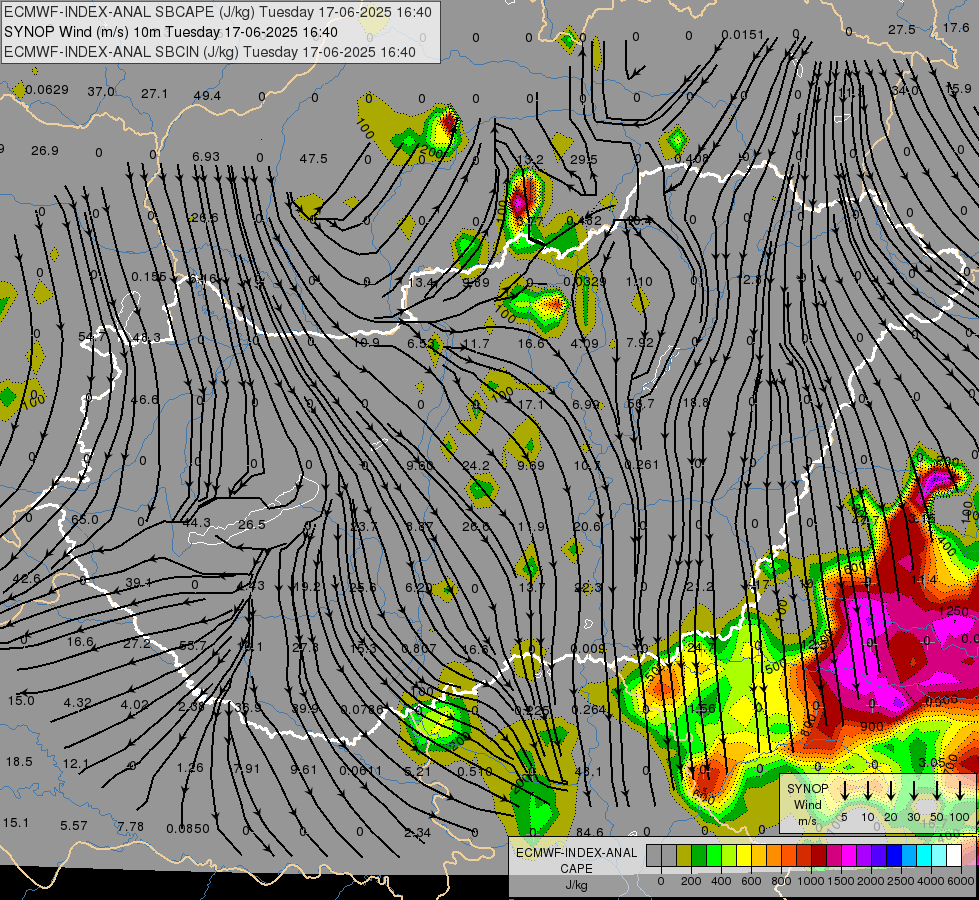Click the 47.5 value on the map
The width and height of the screenshot is (979, 900).
(313, 159)
